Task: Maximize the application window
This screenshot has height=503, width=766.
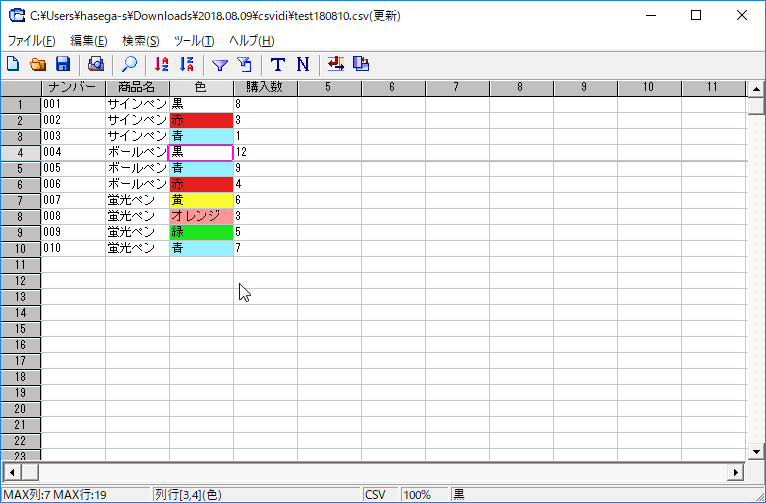Action: (x=696, y=16)
